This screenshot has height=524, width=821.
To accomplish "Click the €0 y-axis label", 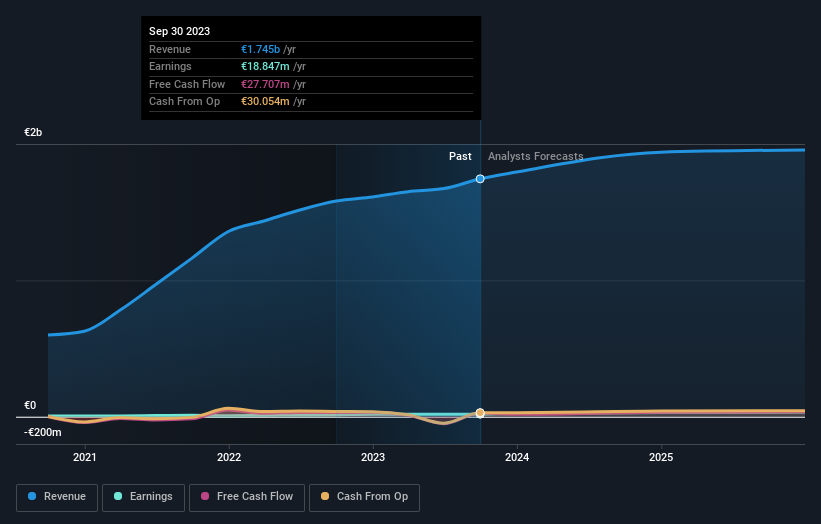I will click(30, 406).
